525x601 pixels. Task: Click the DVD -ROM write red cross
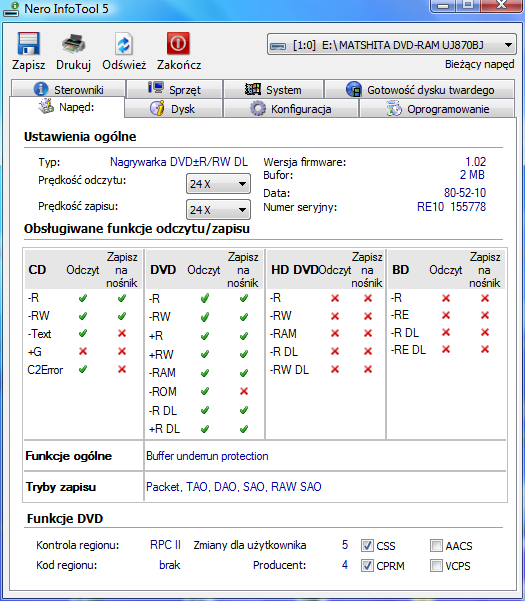pos(244,391)
